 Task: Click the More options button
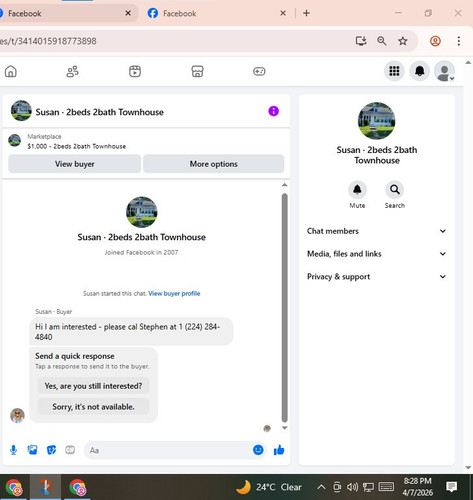pos(214,164)
